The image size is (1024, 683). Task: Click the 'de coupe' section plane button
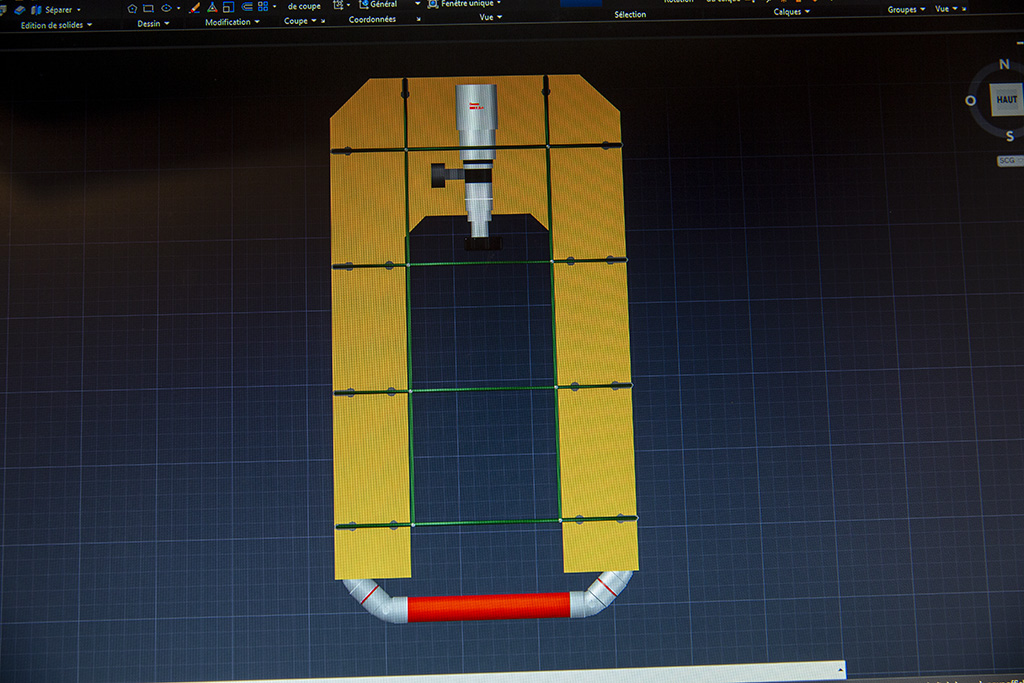click(304, 6)
